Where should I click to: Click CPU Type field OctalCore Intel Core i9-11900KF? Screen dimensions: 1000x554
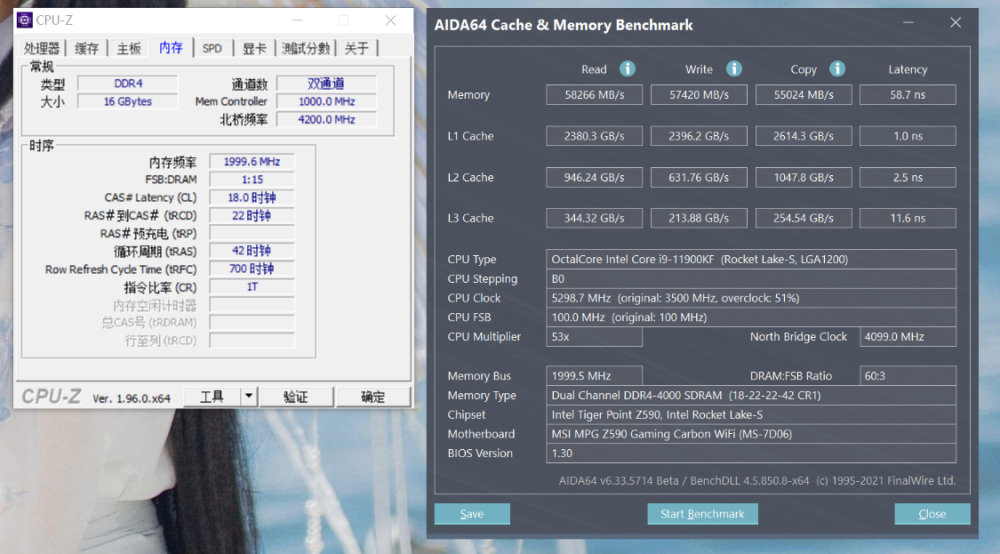[x=751, y=259]
